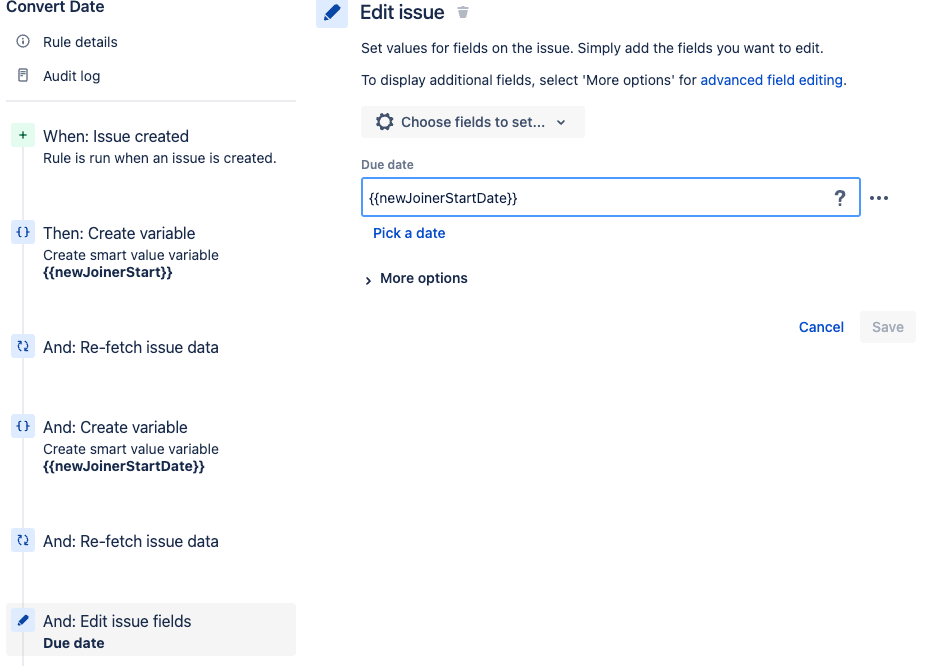Select the And: Edit issue fields step
Viewport: 931px width, 666px height.
click(117, 621)
